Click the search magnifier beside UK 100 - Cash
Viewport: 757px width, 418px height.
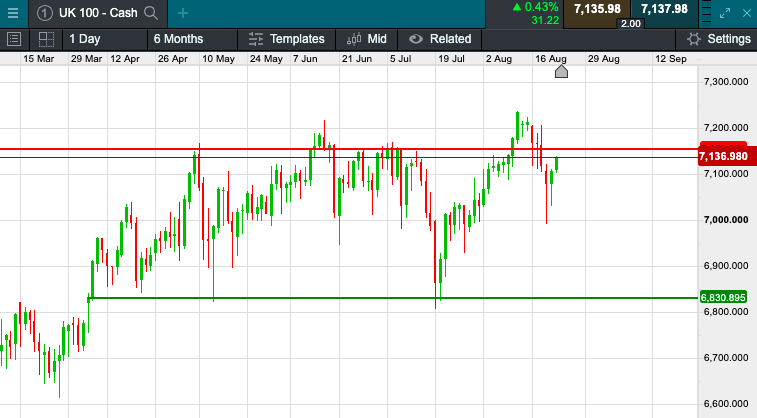[x=151, y=13]
